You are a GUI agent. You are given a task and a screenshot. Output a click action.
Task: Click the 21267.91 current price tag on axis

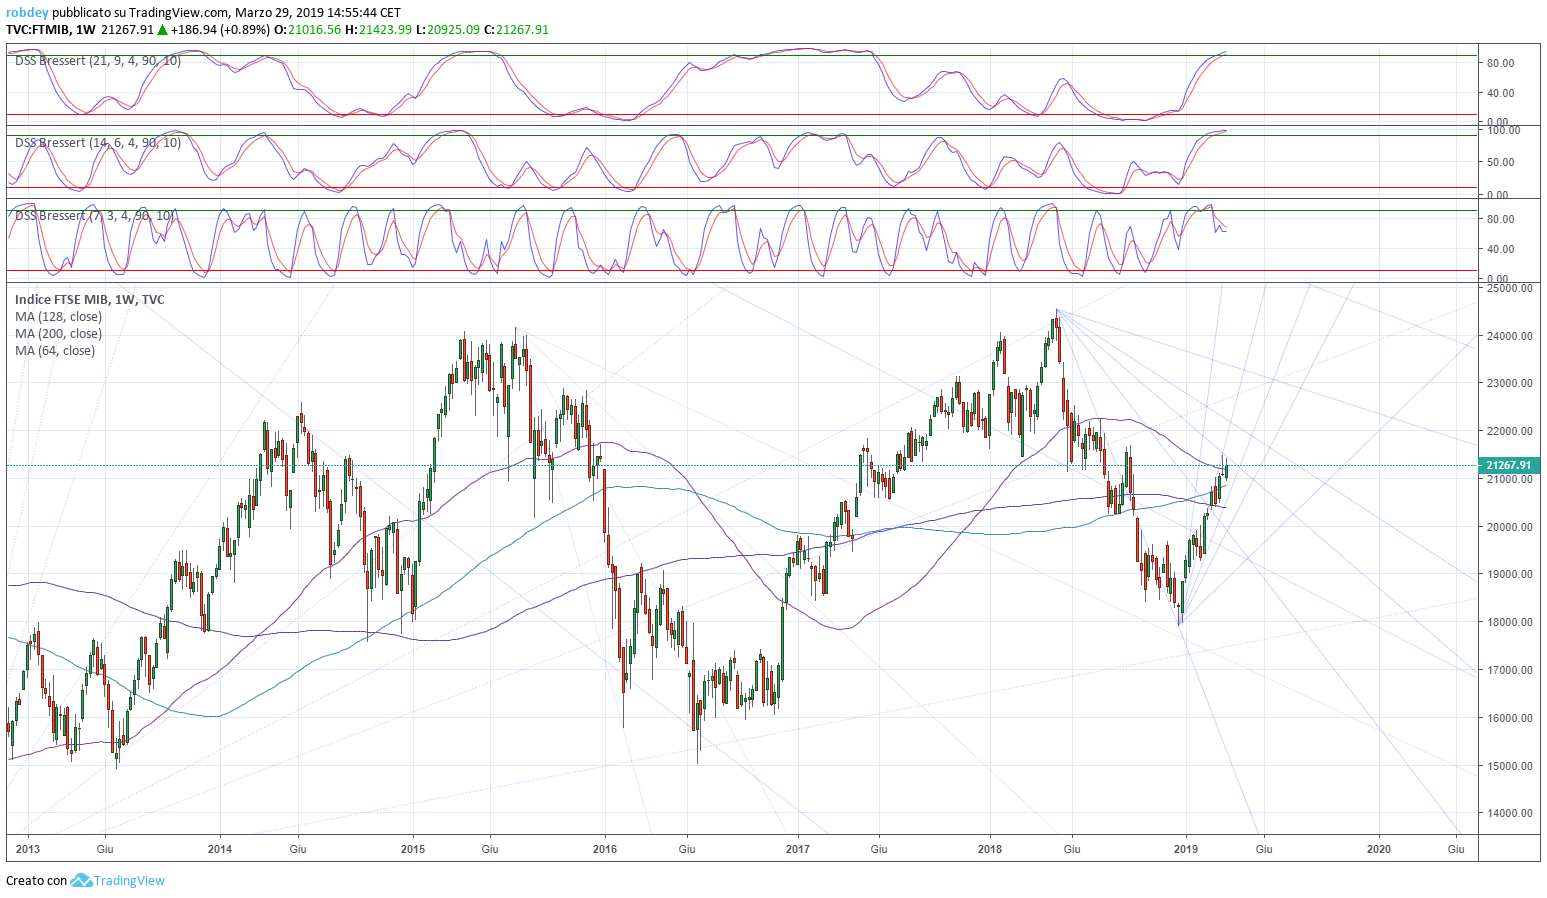[x=1508, y=466]
